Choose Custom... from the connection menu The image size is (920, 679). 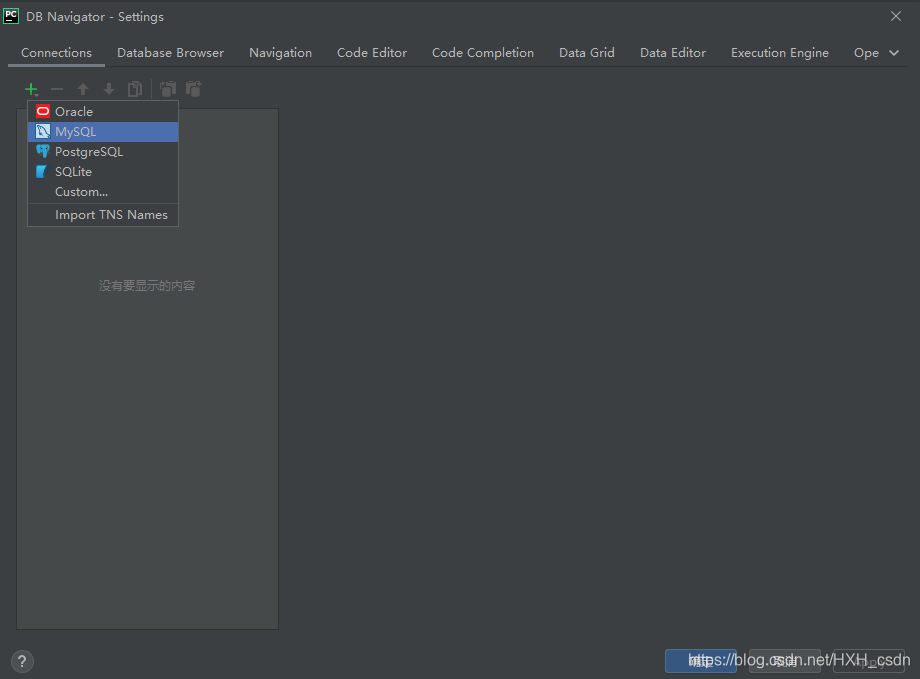pyautogui.click(x=103, y=192)
